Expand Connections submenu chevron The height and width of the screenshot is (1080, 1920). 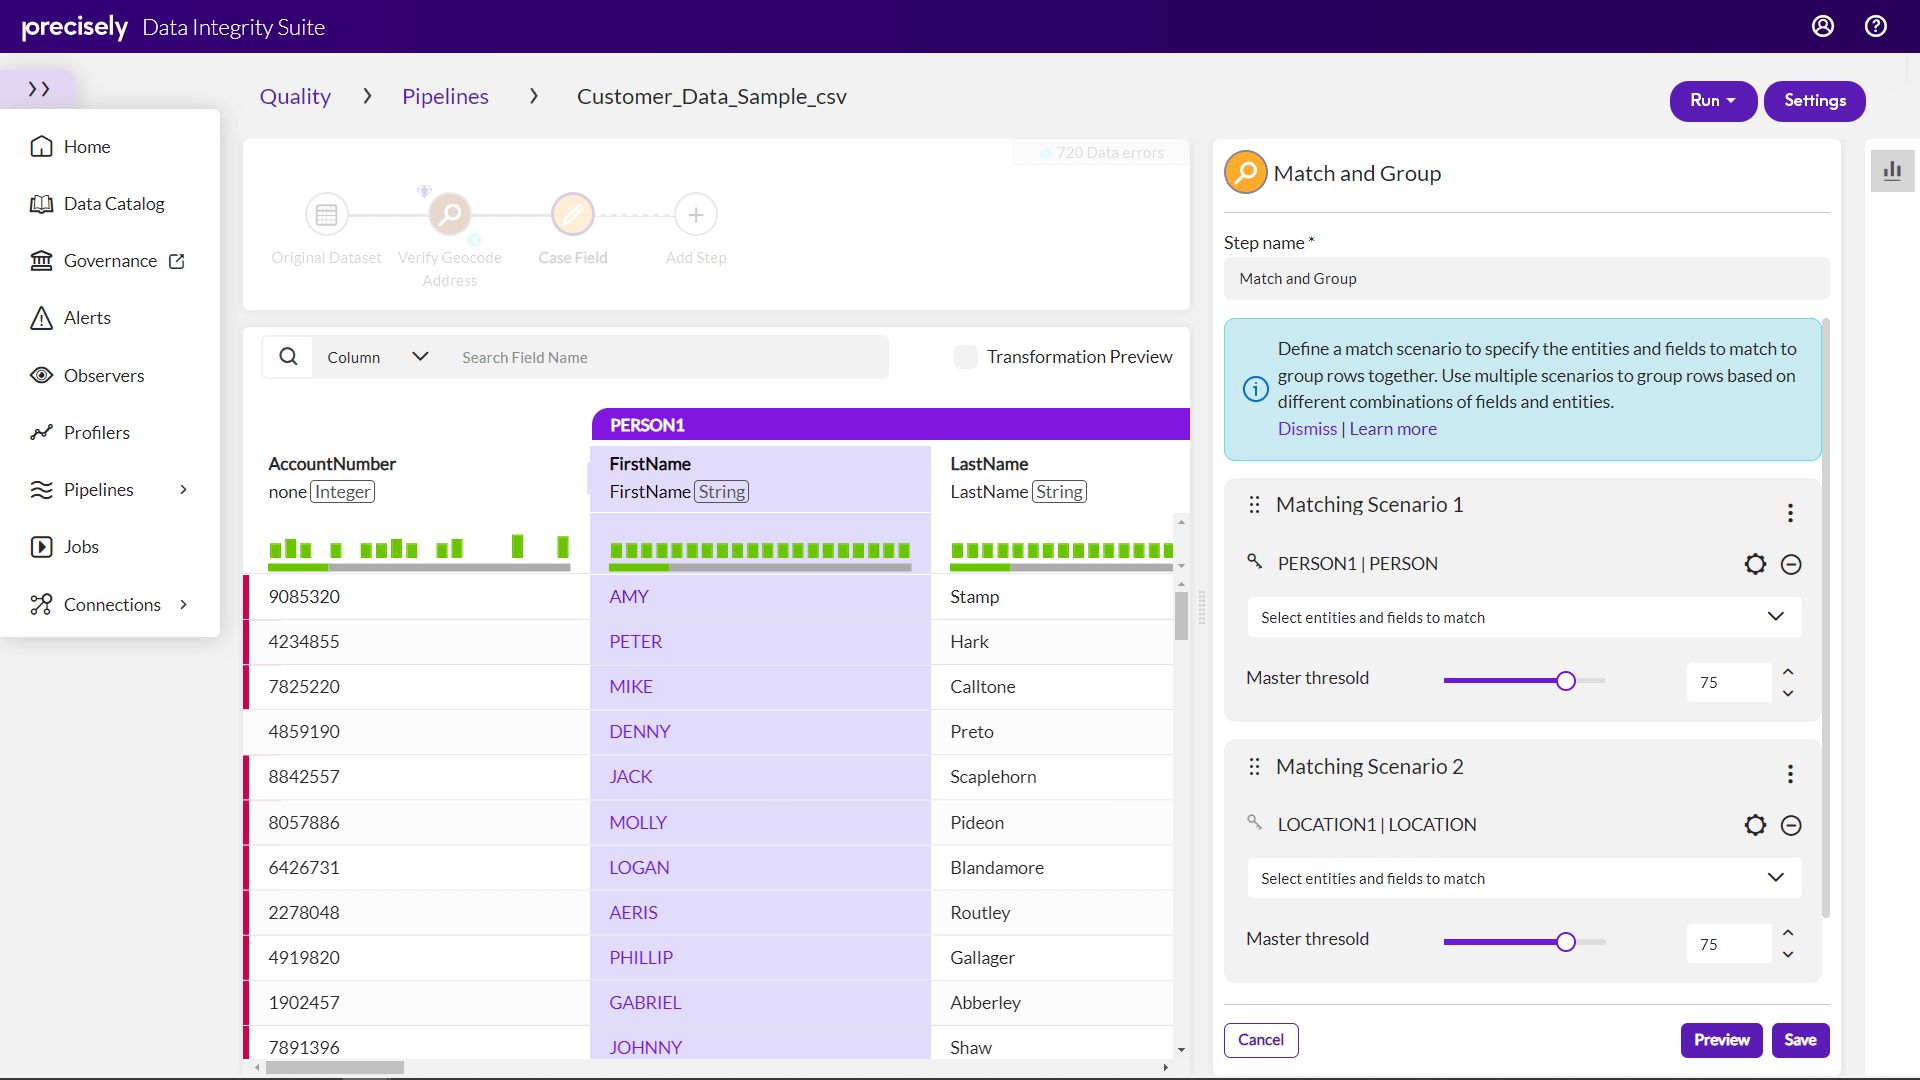click(184, 605)
